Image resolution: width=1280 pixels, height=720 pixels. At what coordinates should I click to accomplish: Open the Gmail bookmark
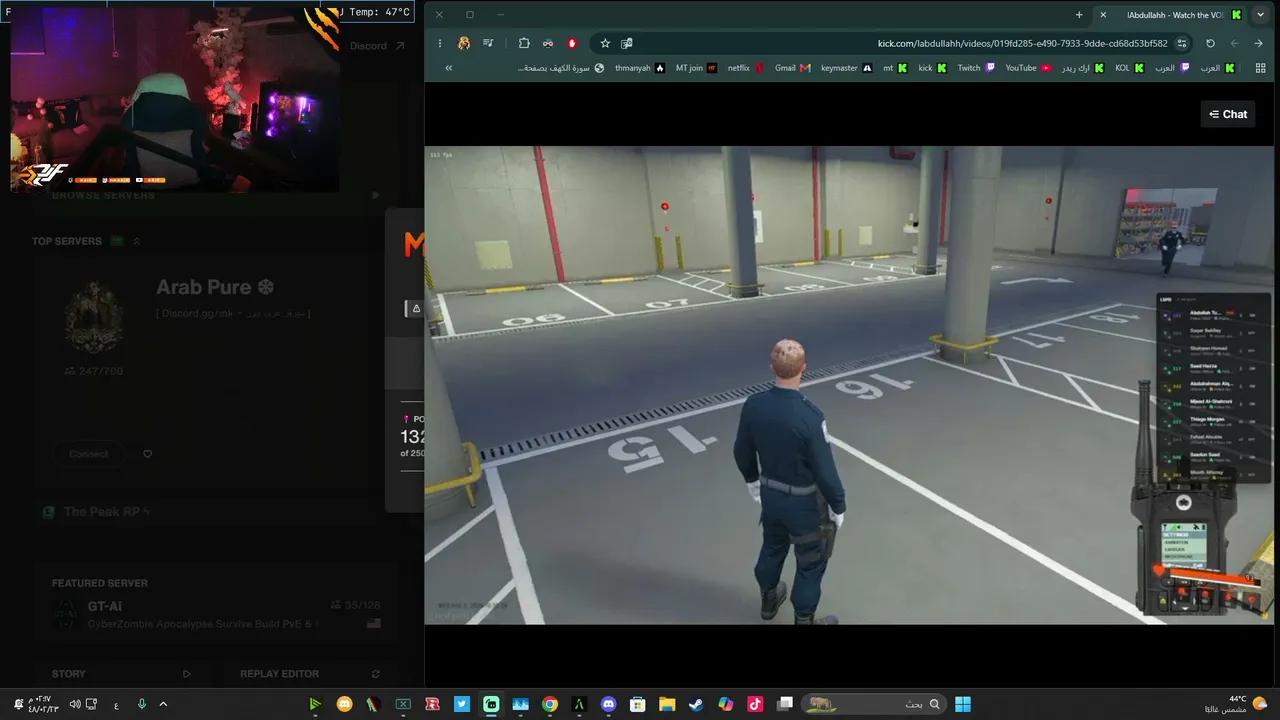792,68
